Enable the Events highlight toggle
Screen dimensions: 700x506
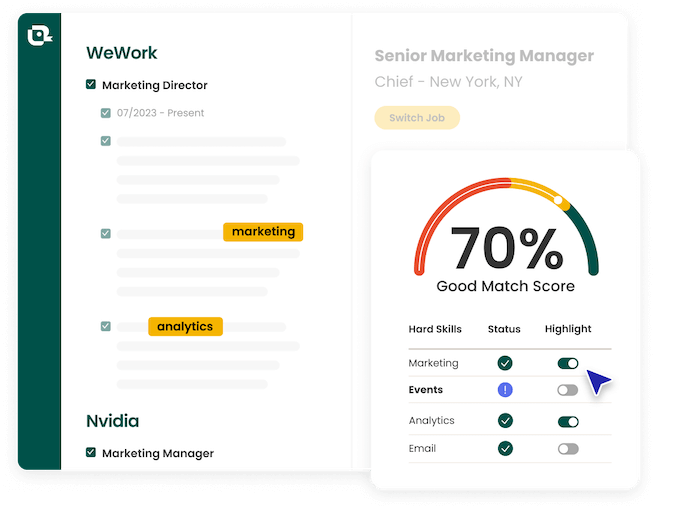coord(568,390)
